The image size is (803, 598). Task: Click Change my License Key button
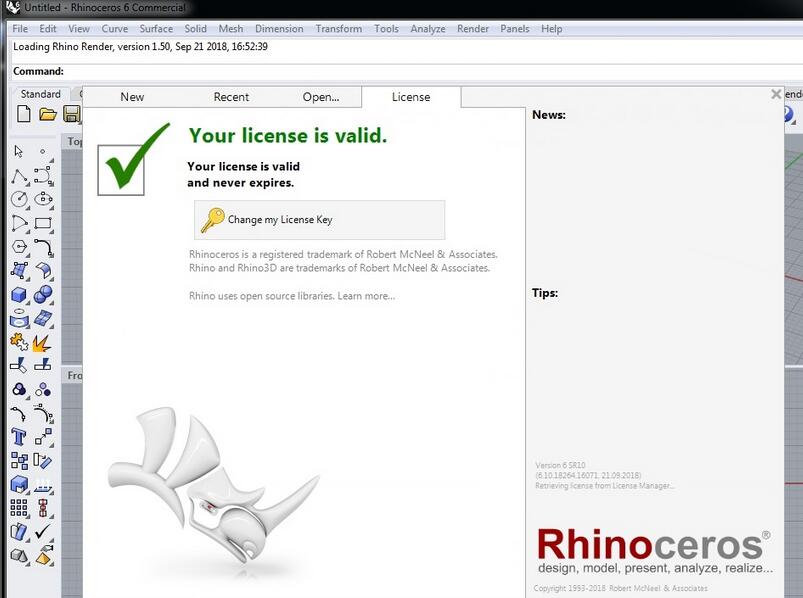(320, 220)
